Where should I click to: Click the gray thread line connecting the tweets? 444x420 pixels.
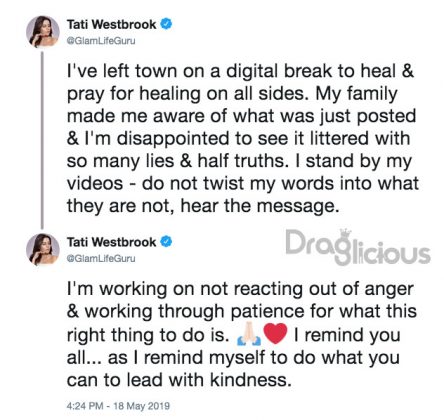pyautogui.click(x=42, y=140)
